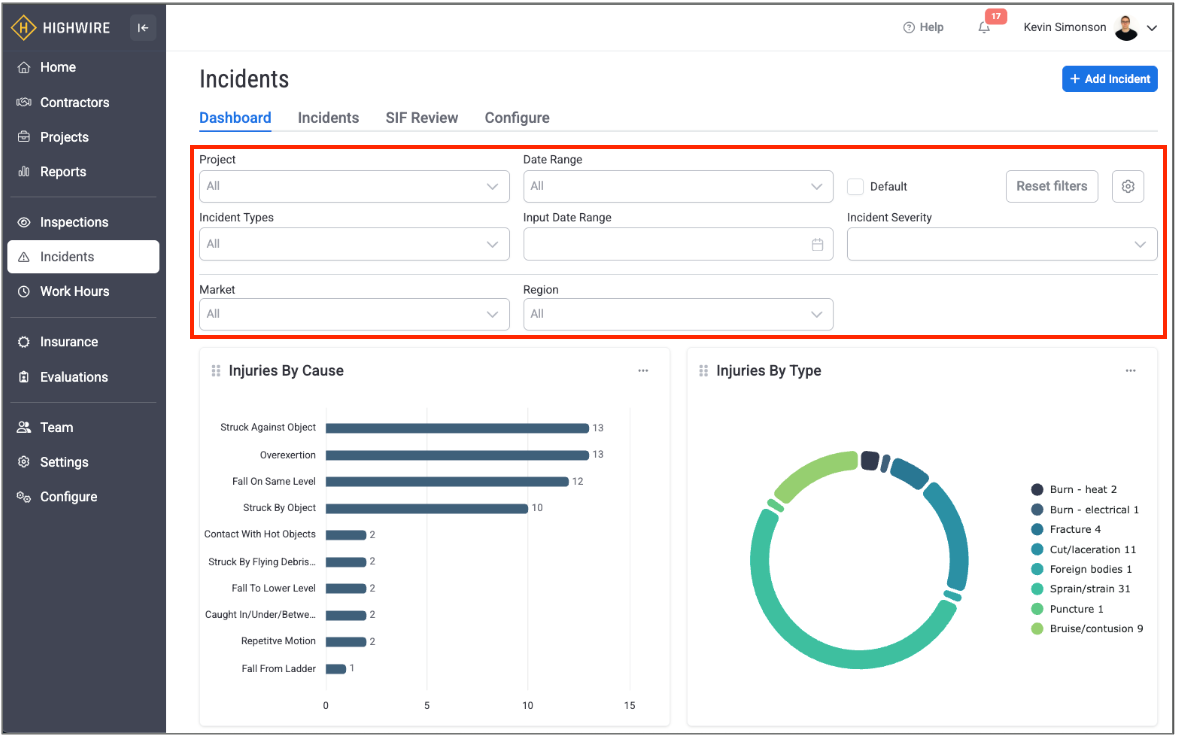Collapse the sidebar with the arrow icon
This screenshot has height=737, width=1177.
pos(143,28)
